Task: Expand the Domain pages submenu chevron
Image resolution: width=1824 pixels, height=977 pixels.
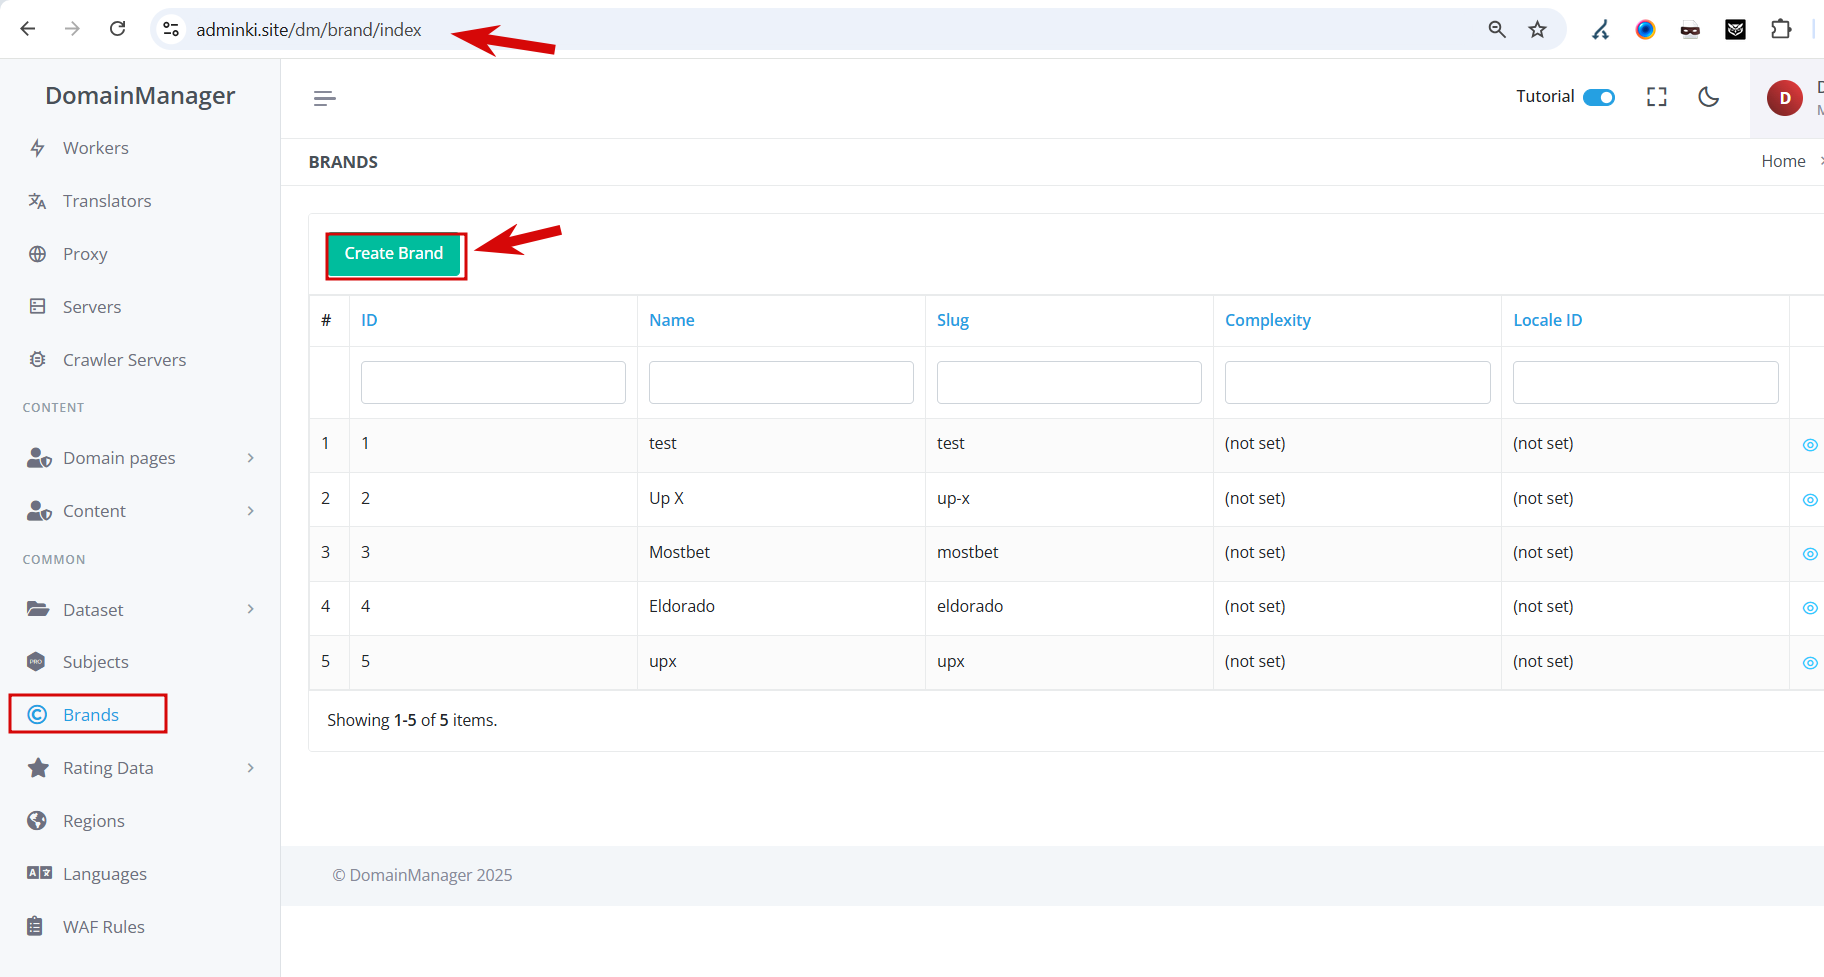Action: [251, 458]
